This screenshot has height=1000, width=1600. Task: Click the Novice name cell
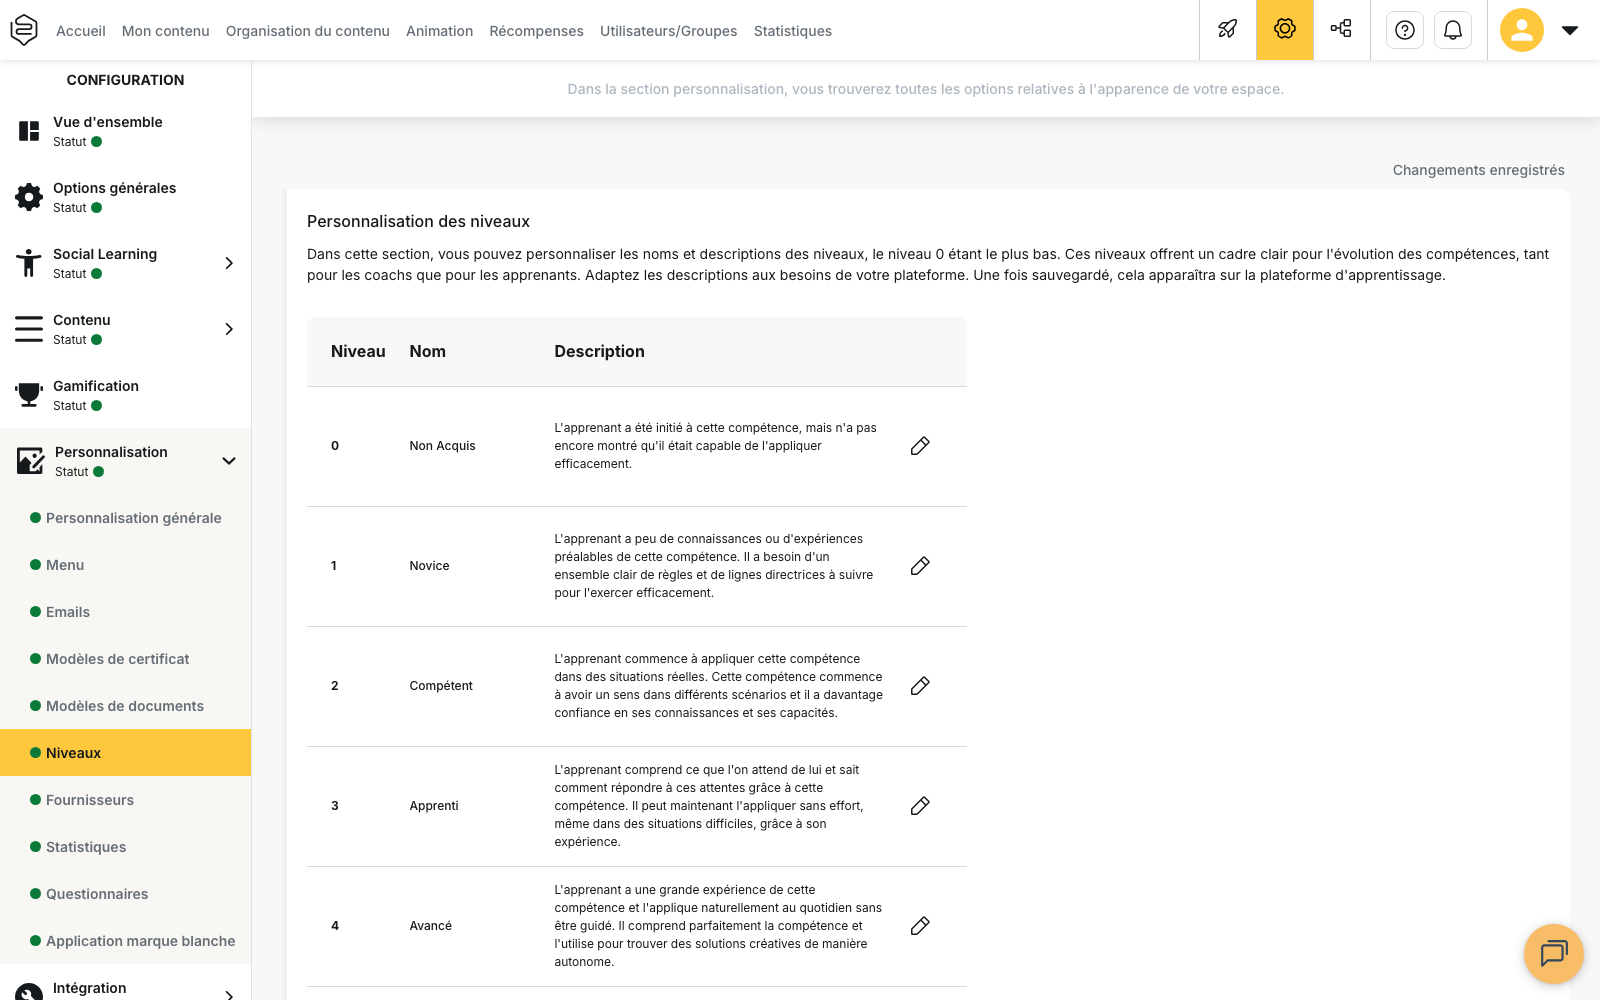click(429, 566)
